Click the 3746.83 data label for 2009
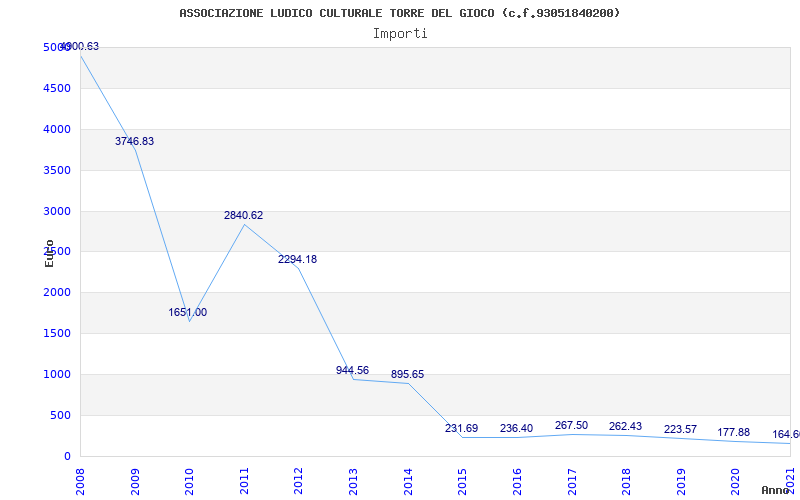800x500 pixels. (134, 141)
